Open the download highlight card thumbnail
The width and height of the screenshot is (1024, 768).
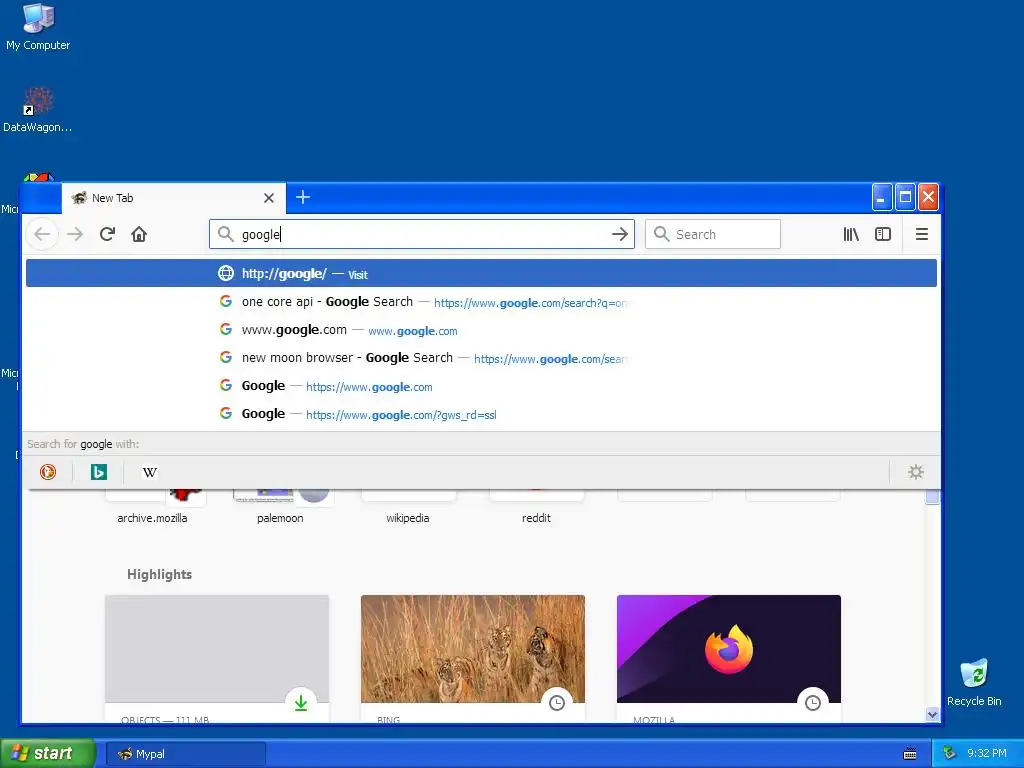[x=217, y=648]
